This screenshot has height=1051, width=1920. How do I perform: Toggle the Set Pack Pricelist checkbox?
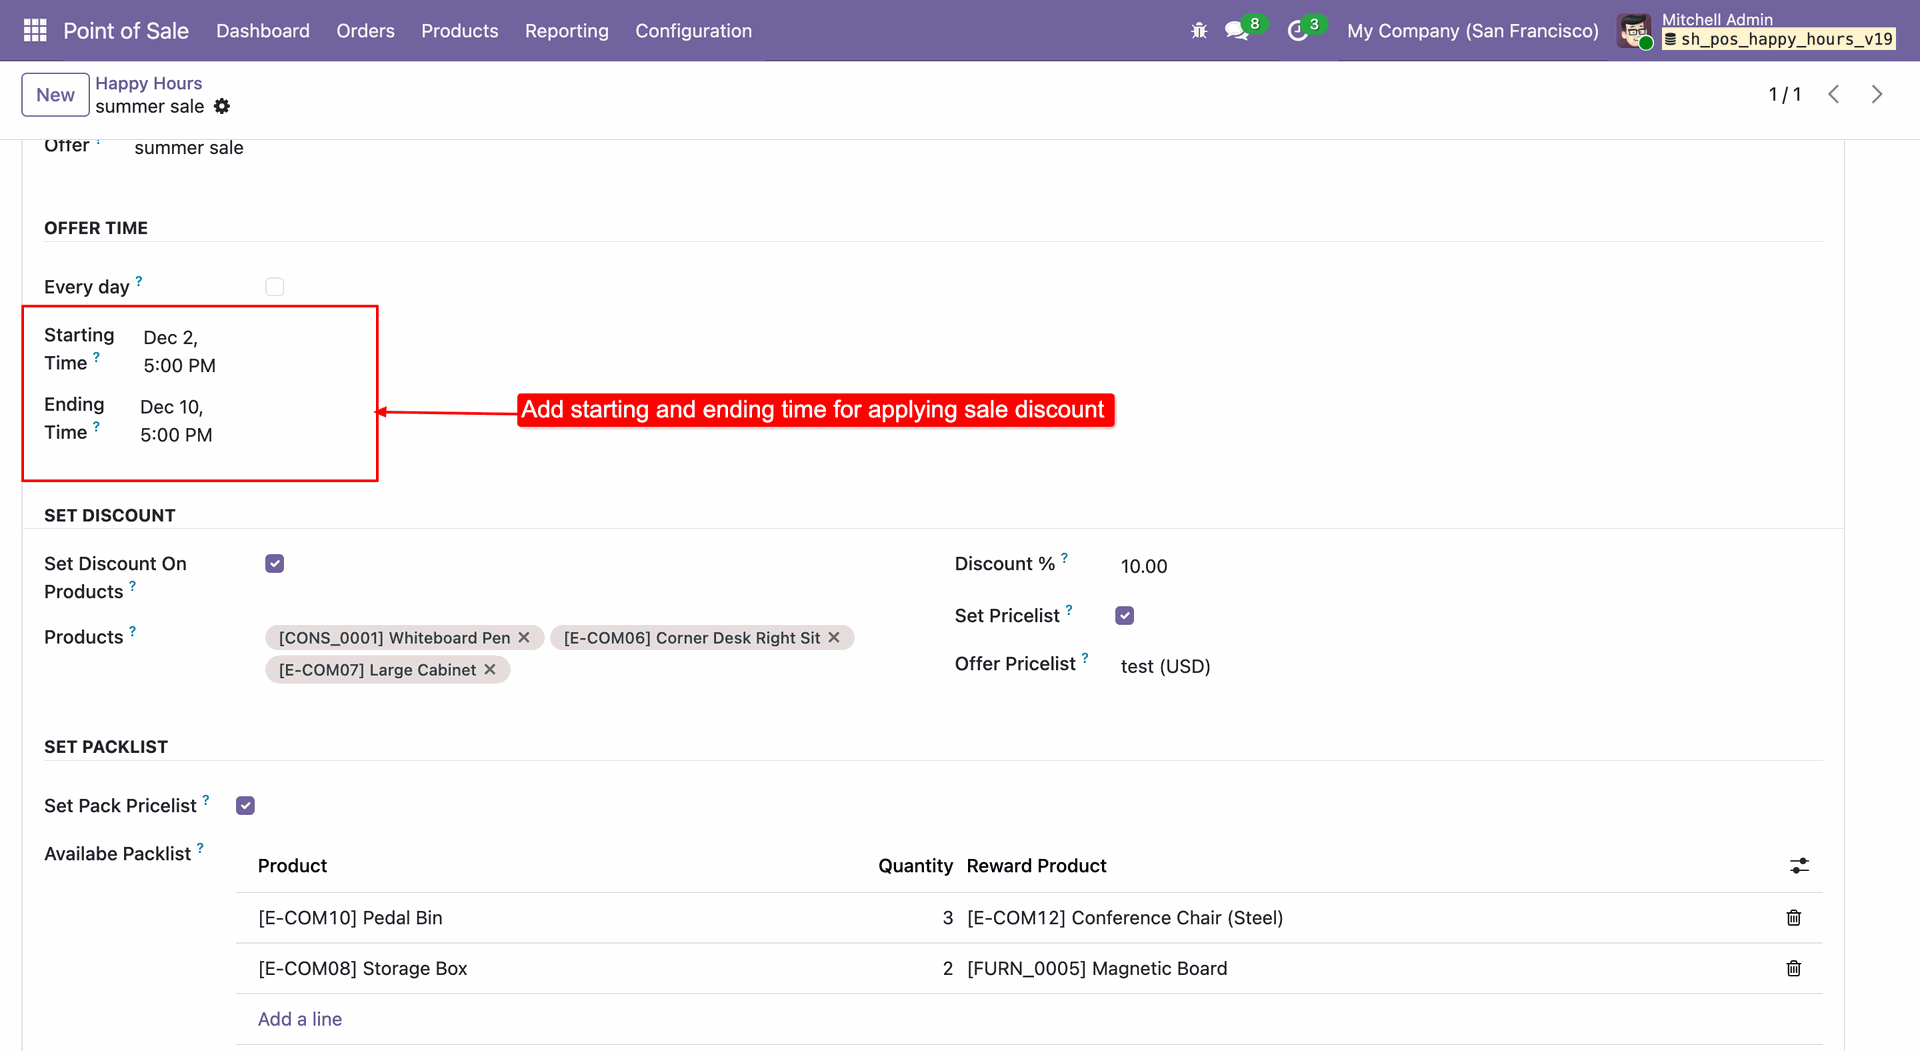246,806
